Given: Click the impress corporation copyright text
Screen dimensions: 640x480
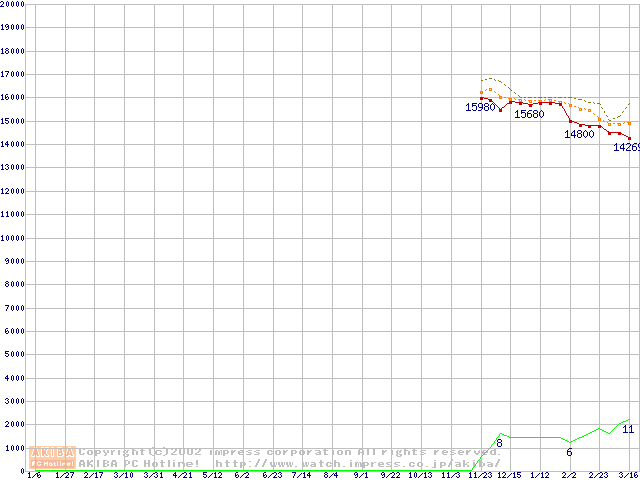Looking at the screenshot, I should coord(290,452).
